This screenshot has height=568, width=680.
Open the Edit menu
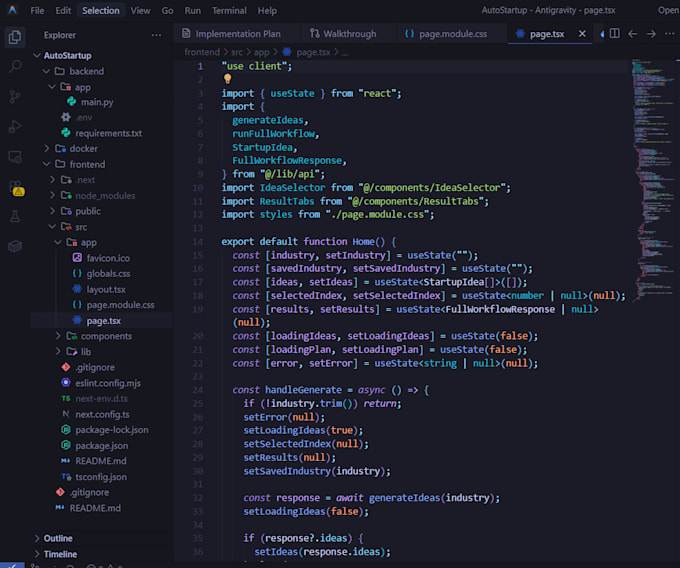pyautogui.click(x=63, y=10)
